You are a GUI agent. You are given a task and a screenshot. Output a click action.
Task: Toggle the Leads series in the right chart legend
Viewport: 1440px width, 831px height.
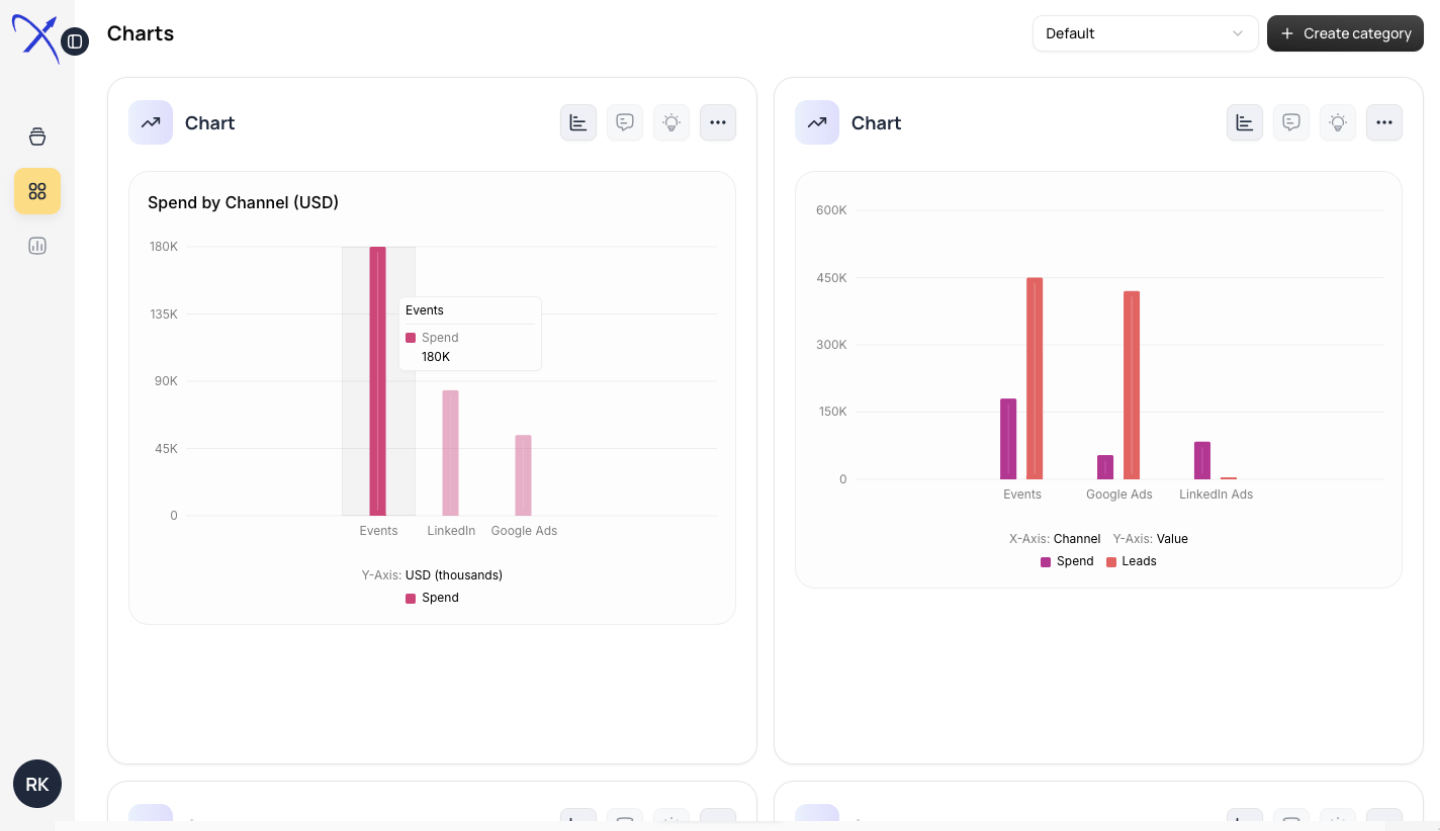1131,561
